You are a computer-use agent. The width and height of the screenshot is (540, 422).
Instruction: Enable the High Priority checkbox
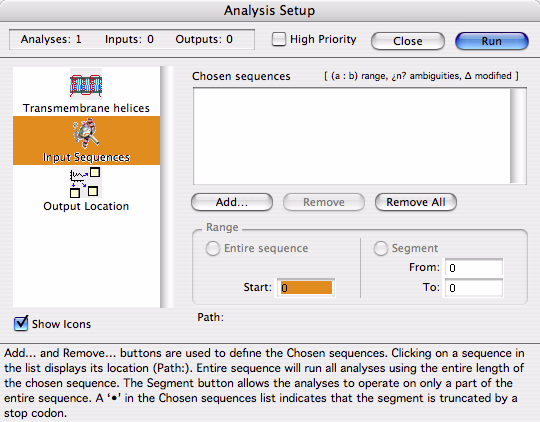279,39
